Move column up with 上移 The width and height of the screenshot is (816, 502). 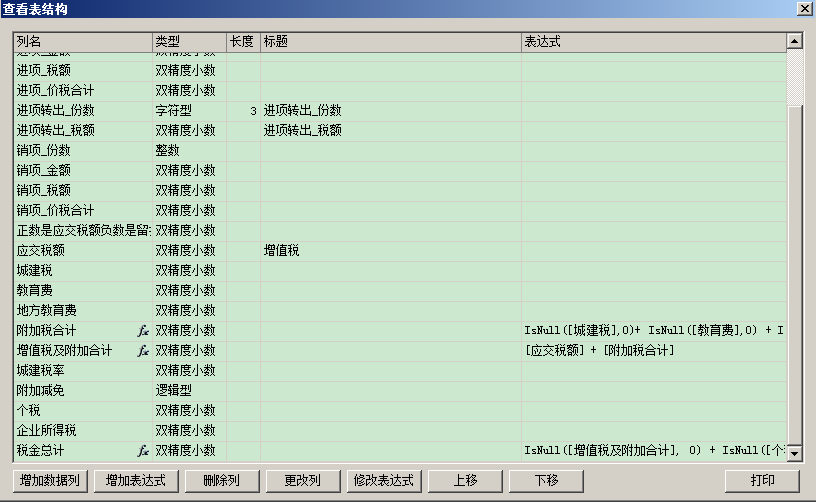[x=465, y=481]
